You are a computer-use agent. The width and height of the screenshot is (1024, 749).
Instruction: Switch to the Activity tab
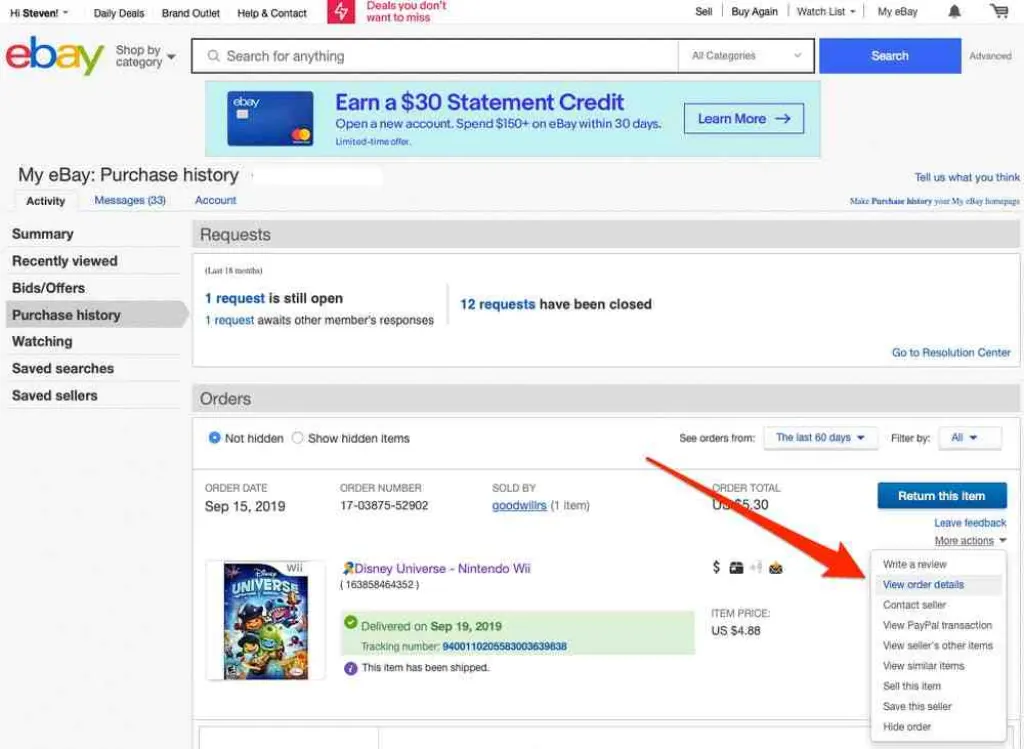click(45, 201)
